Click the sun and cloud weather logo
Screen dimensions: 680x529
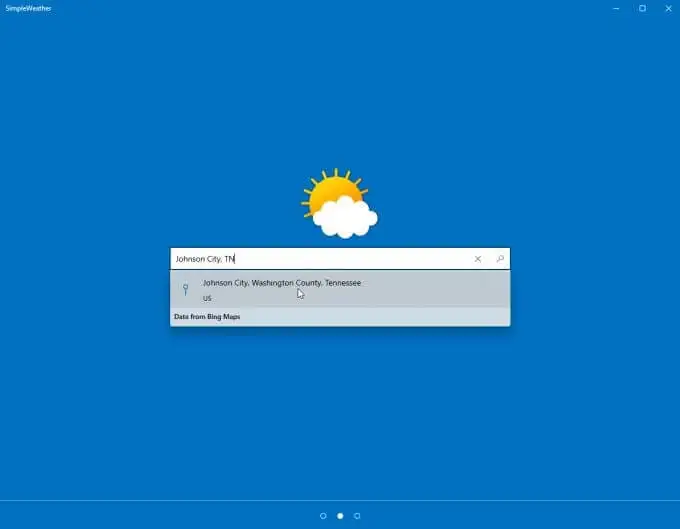coord(339,203)
